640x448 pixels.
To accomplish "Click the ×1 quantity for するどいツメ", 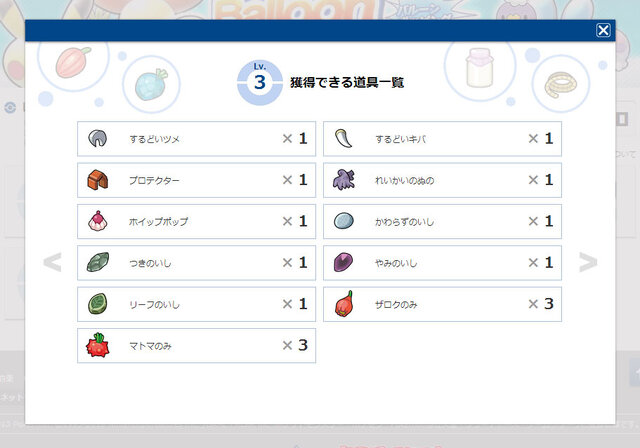I will pos(295,138).
